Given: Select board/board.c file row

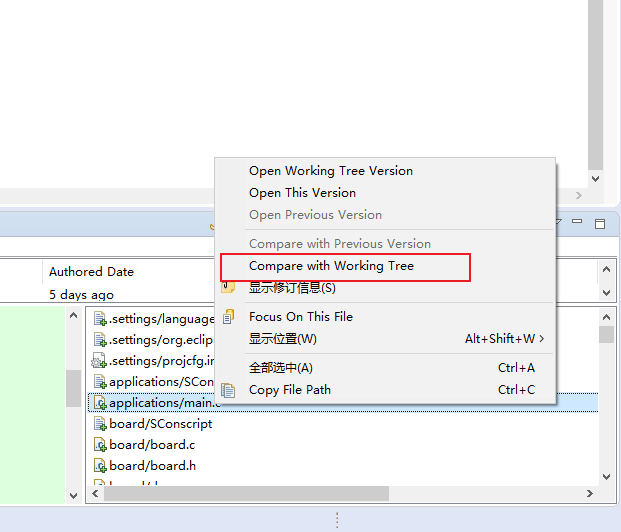Looking at the screenshot, I should pyautogui.click(x=152, y=445).
